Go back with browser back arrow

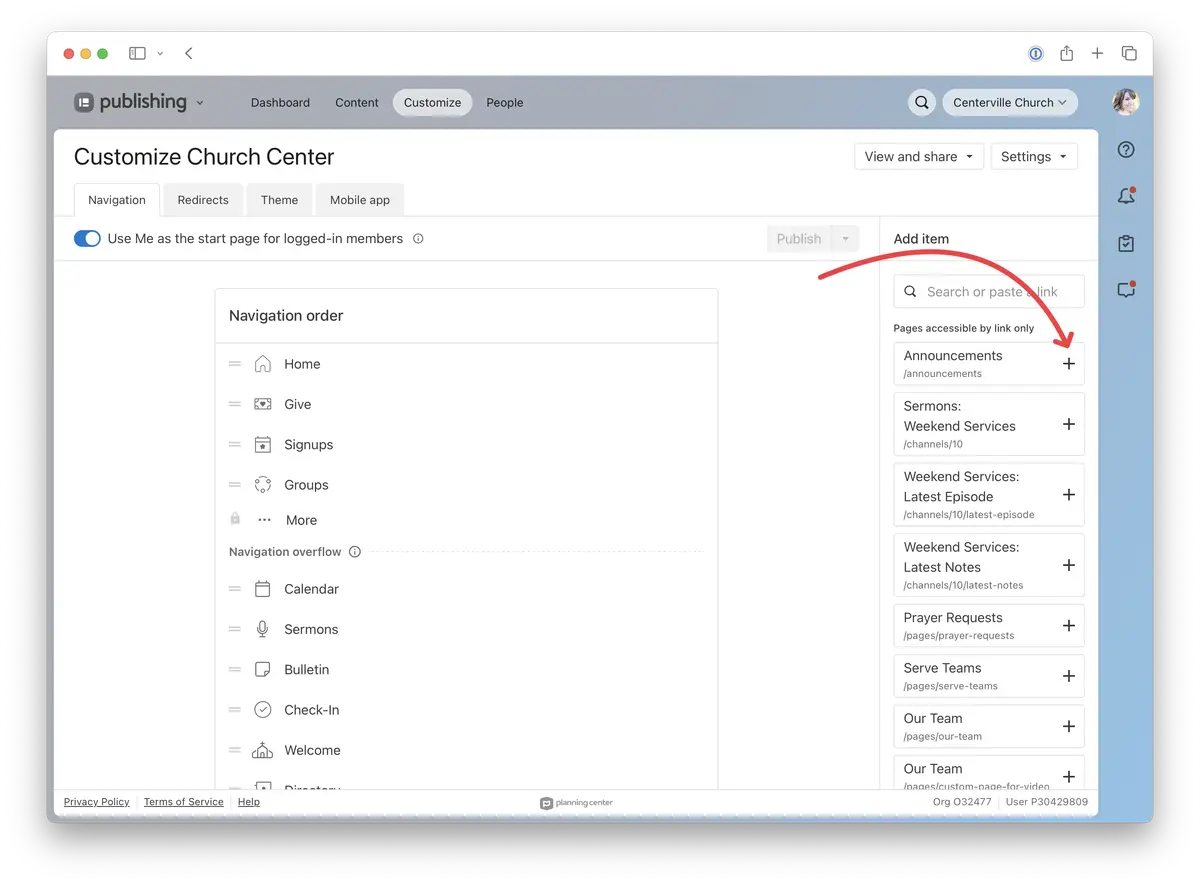pos(189,53)
